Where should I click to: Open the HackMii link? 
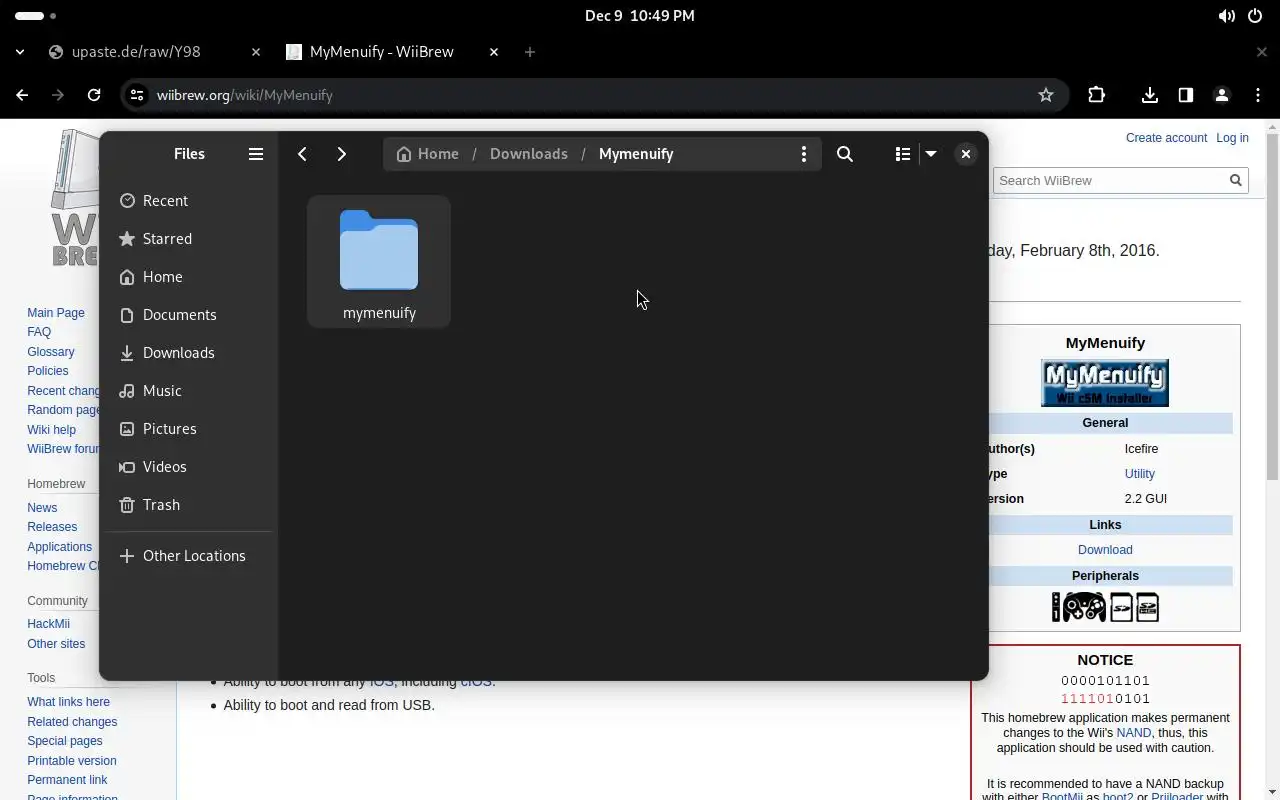[x=48, y=624]
